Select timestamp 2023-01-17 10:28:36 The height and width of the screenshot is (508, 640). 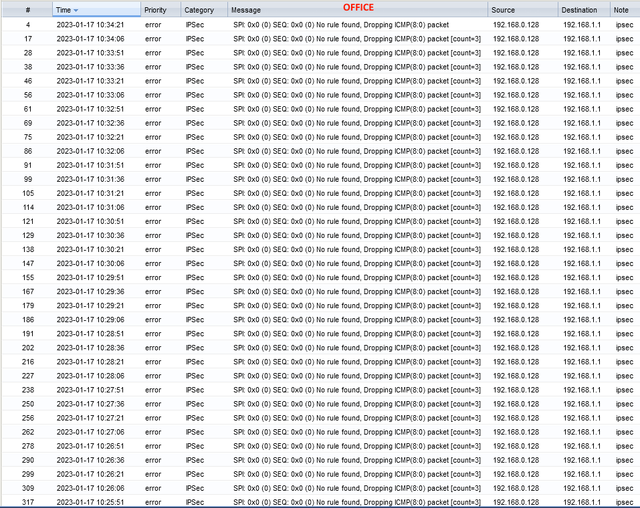(90, 348)
